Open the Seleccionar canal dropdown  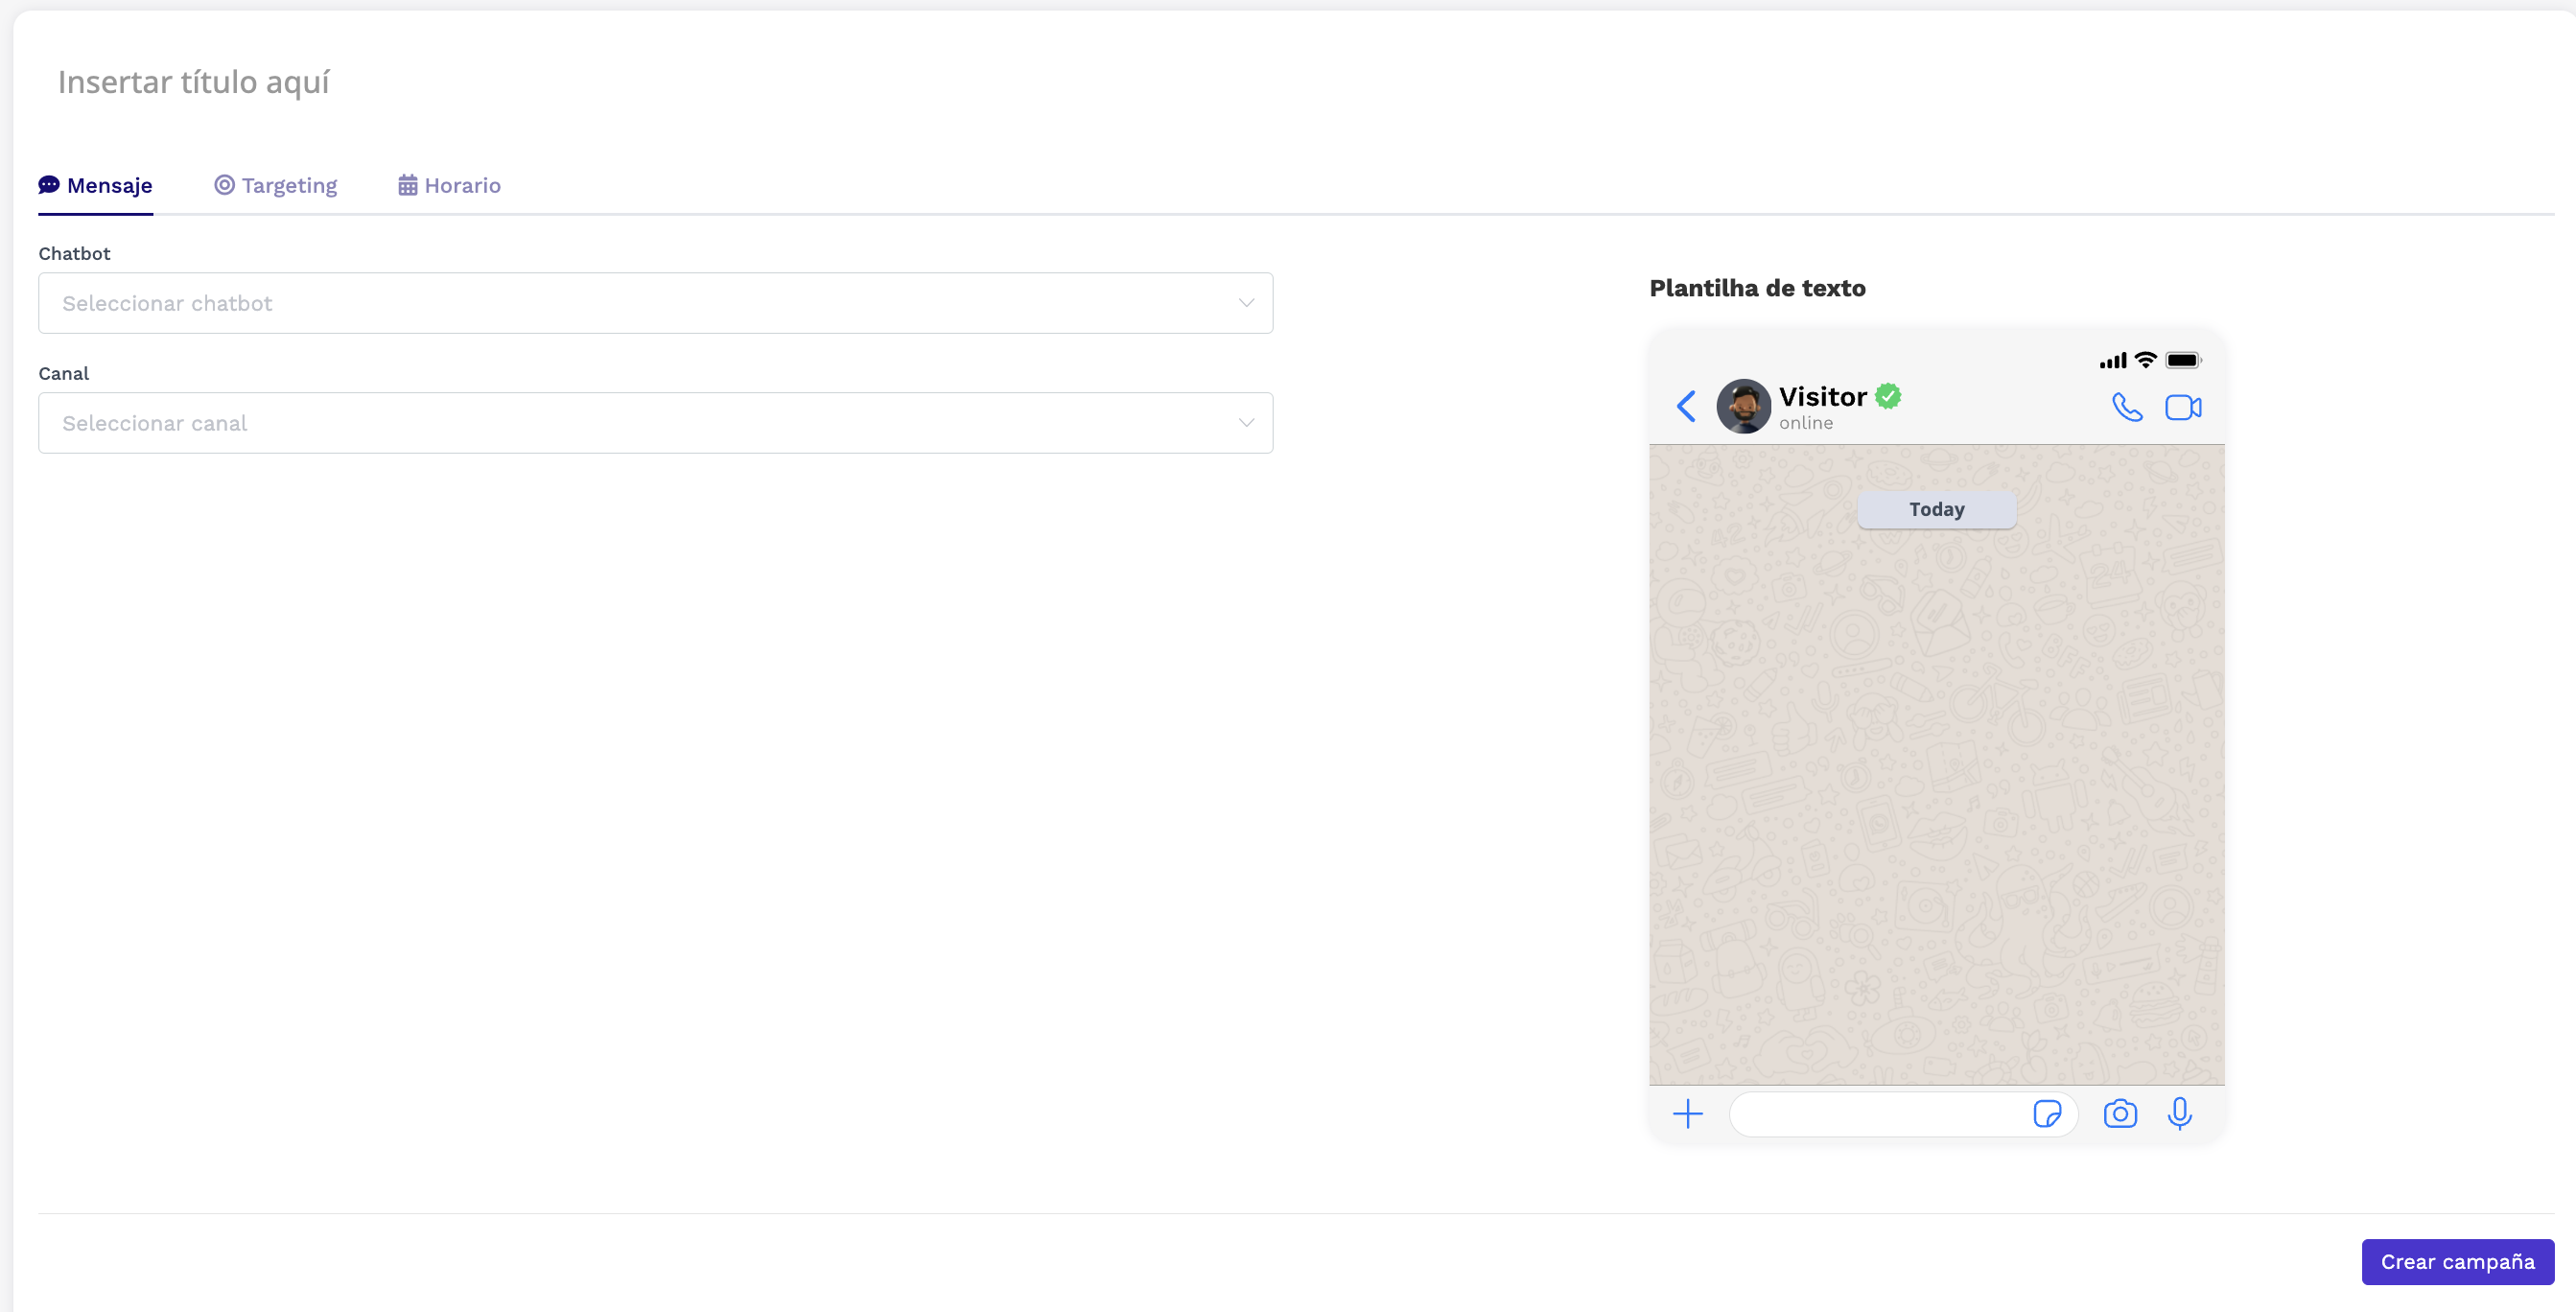click(x=655, y=423)
